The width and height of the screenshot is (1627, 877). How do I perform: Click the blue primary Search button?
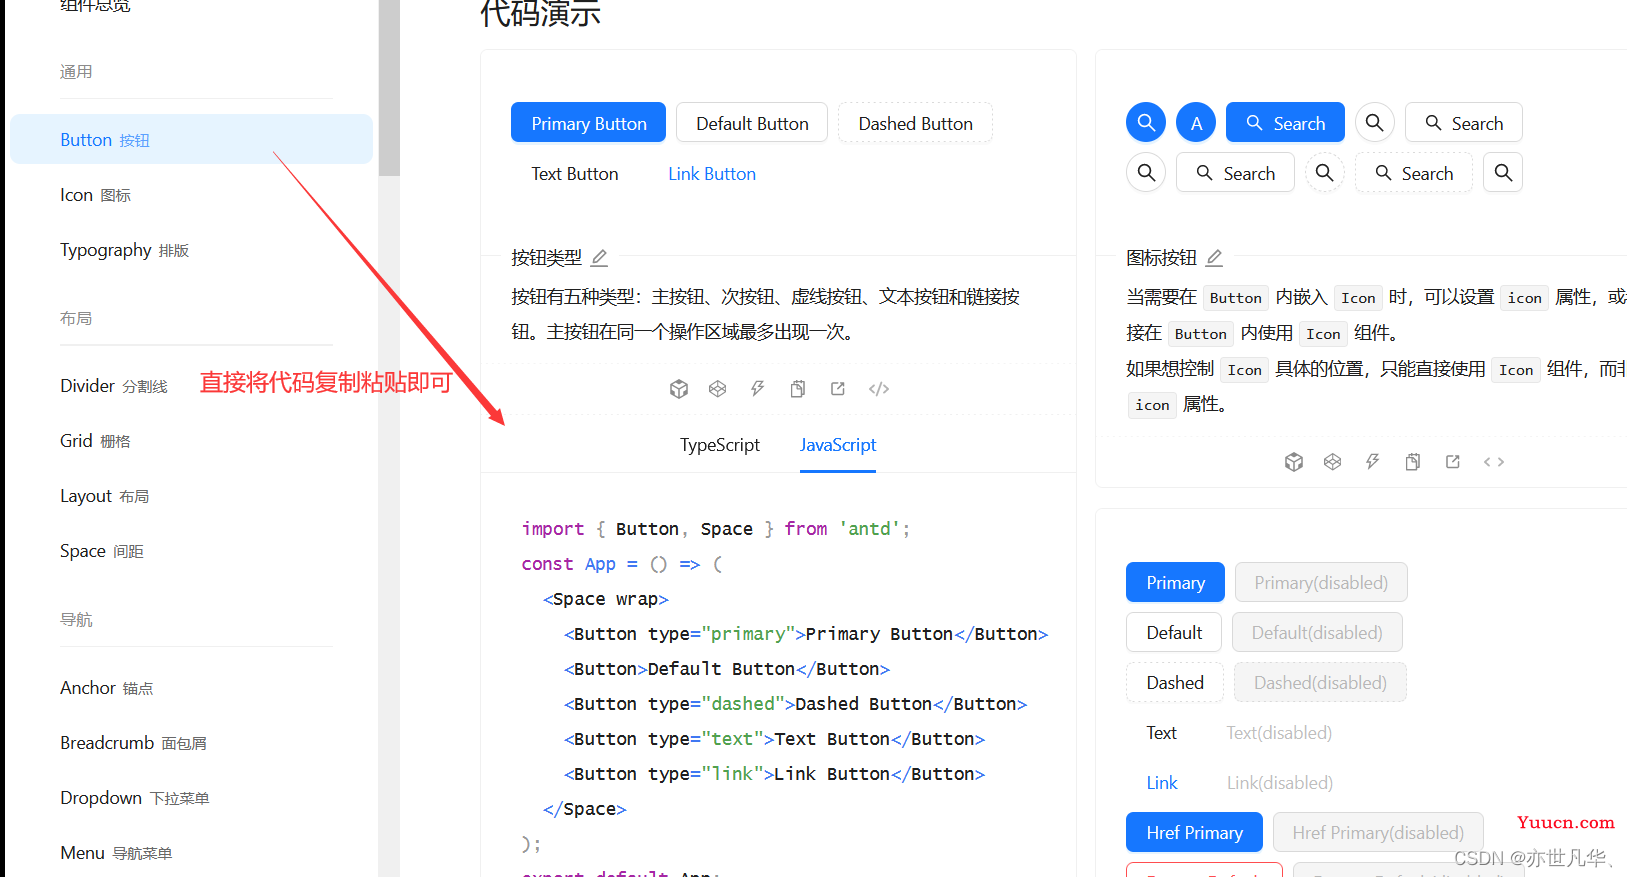click(x=1285, y=122)
